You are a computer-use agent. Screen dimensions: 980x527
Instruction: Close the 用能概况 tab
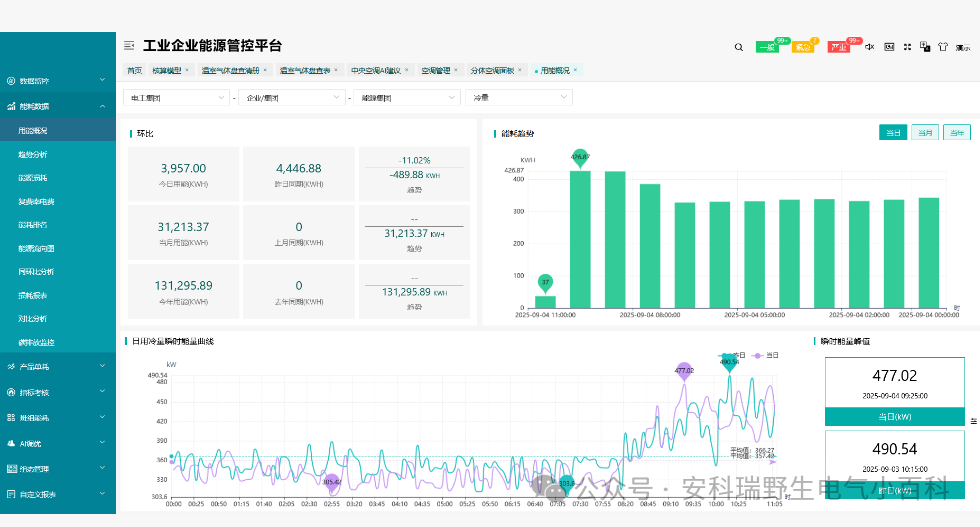tap(575, 70)
